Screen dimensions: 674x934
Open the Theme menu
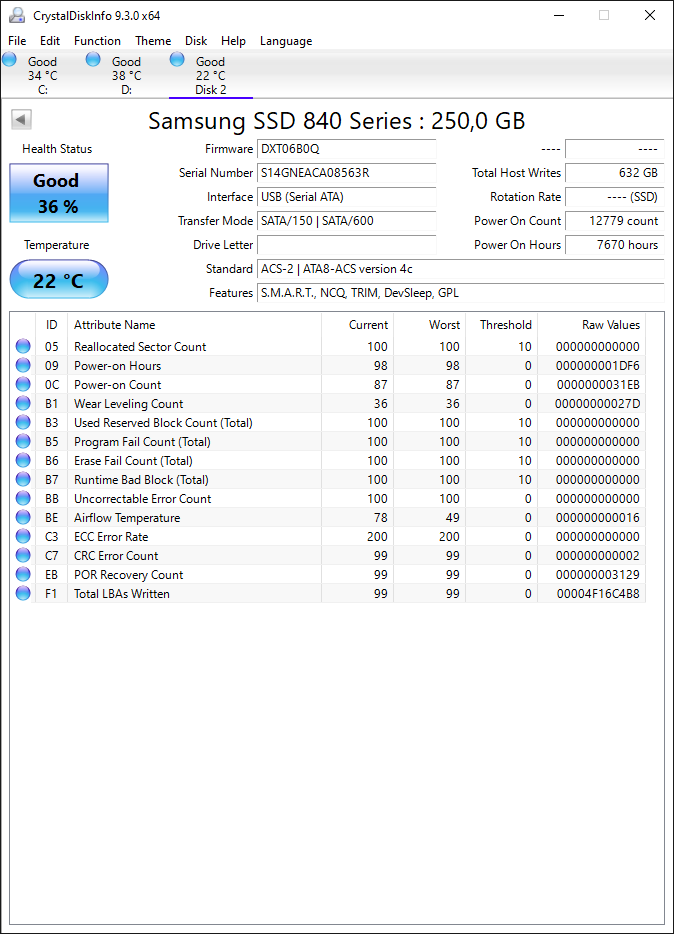pos(153,41)
